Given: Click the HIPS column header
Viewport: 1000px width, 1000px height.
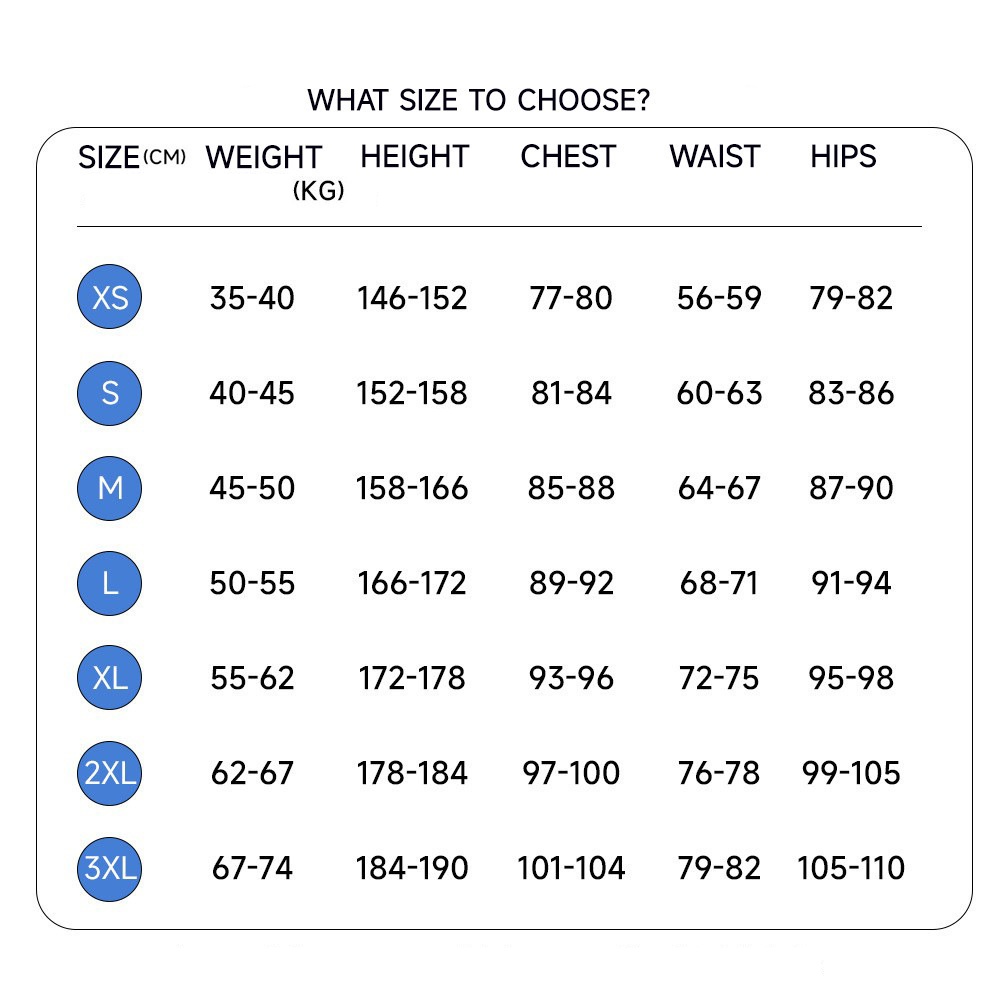Looking at the screenshot, I should coord(843,157).
